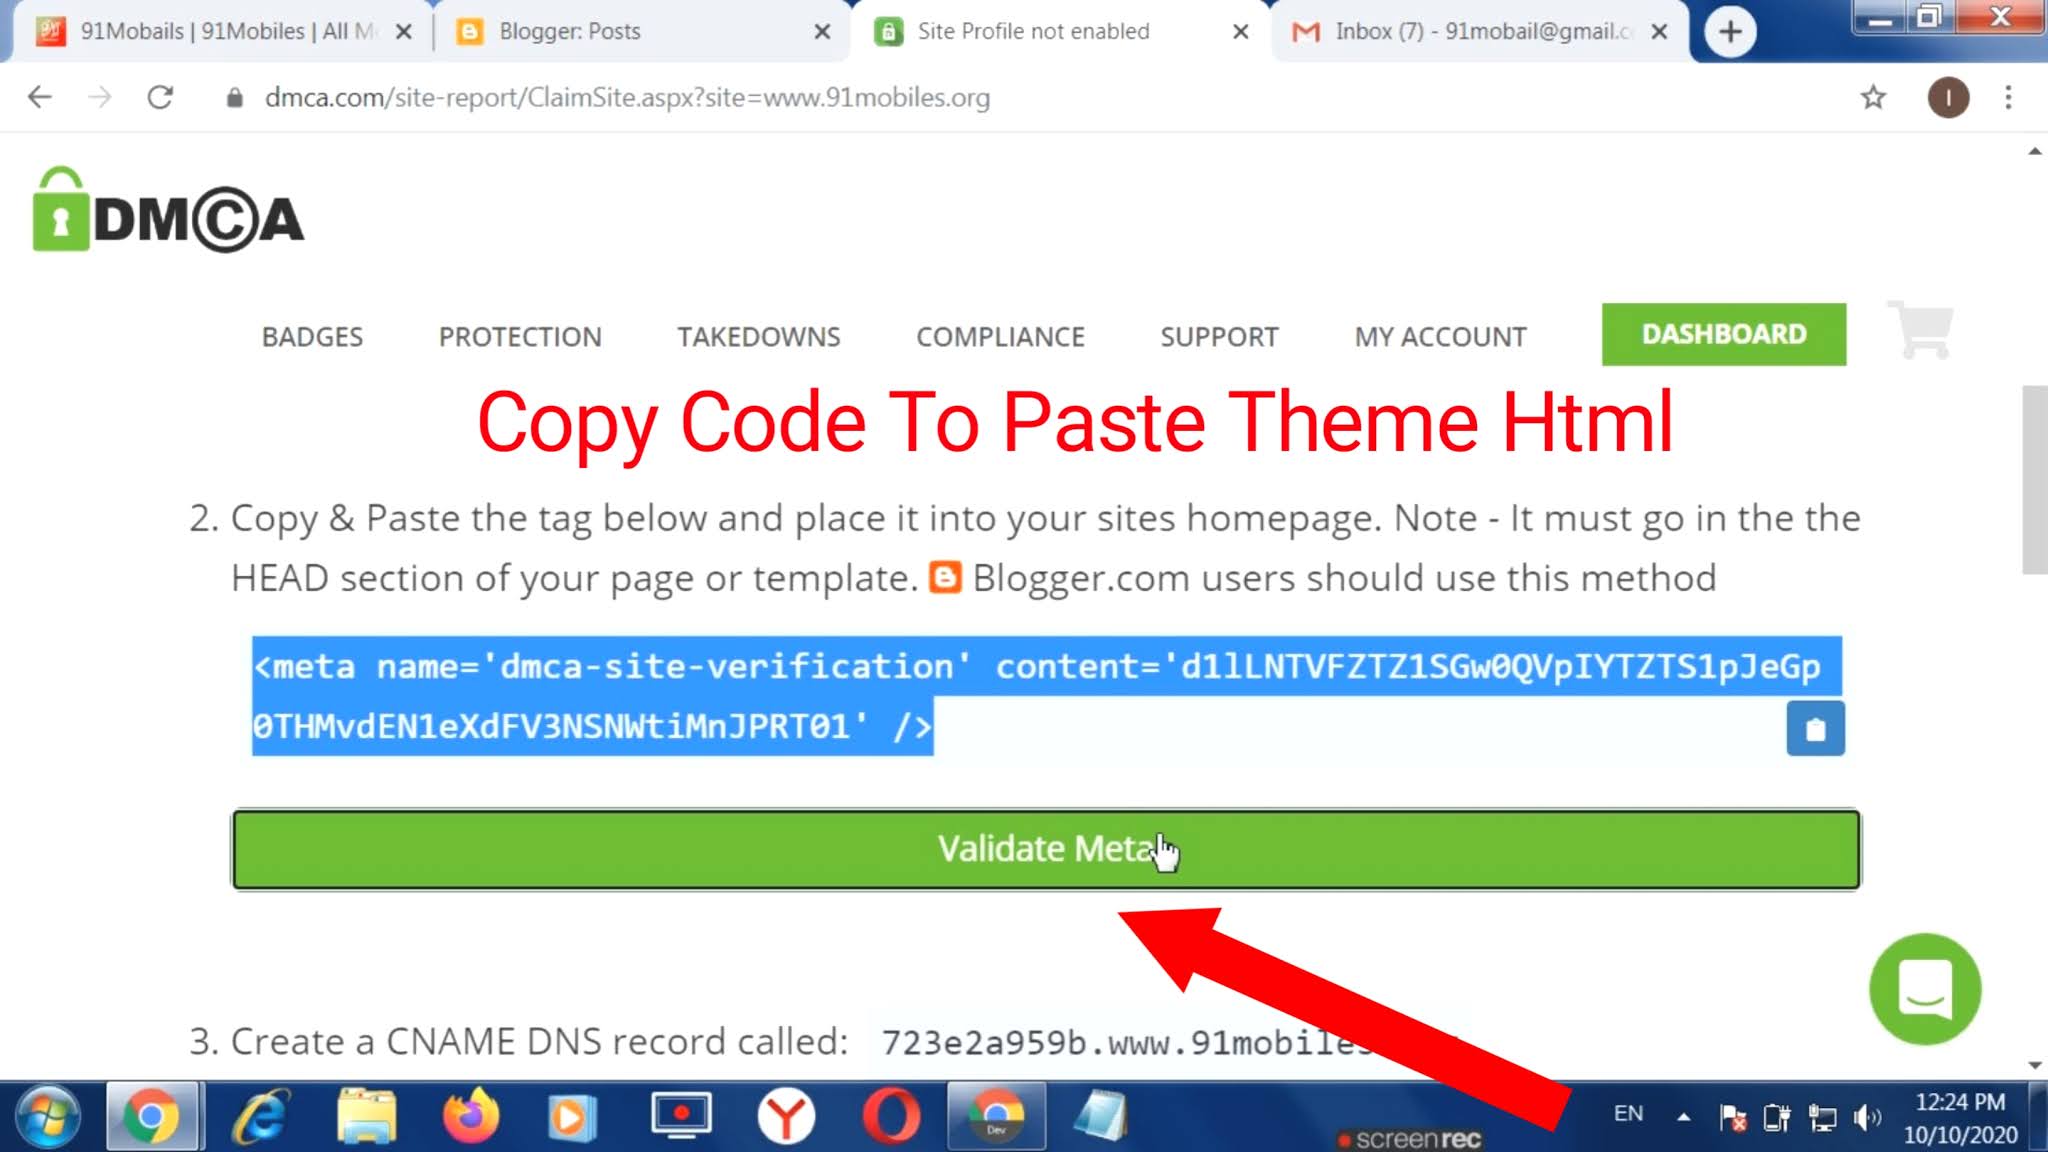Open the SUPPORT menu
The width and height of the screenshot is (2048, 1152).
pyautogui.click(x=1219, y=337)
